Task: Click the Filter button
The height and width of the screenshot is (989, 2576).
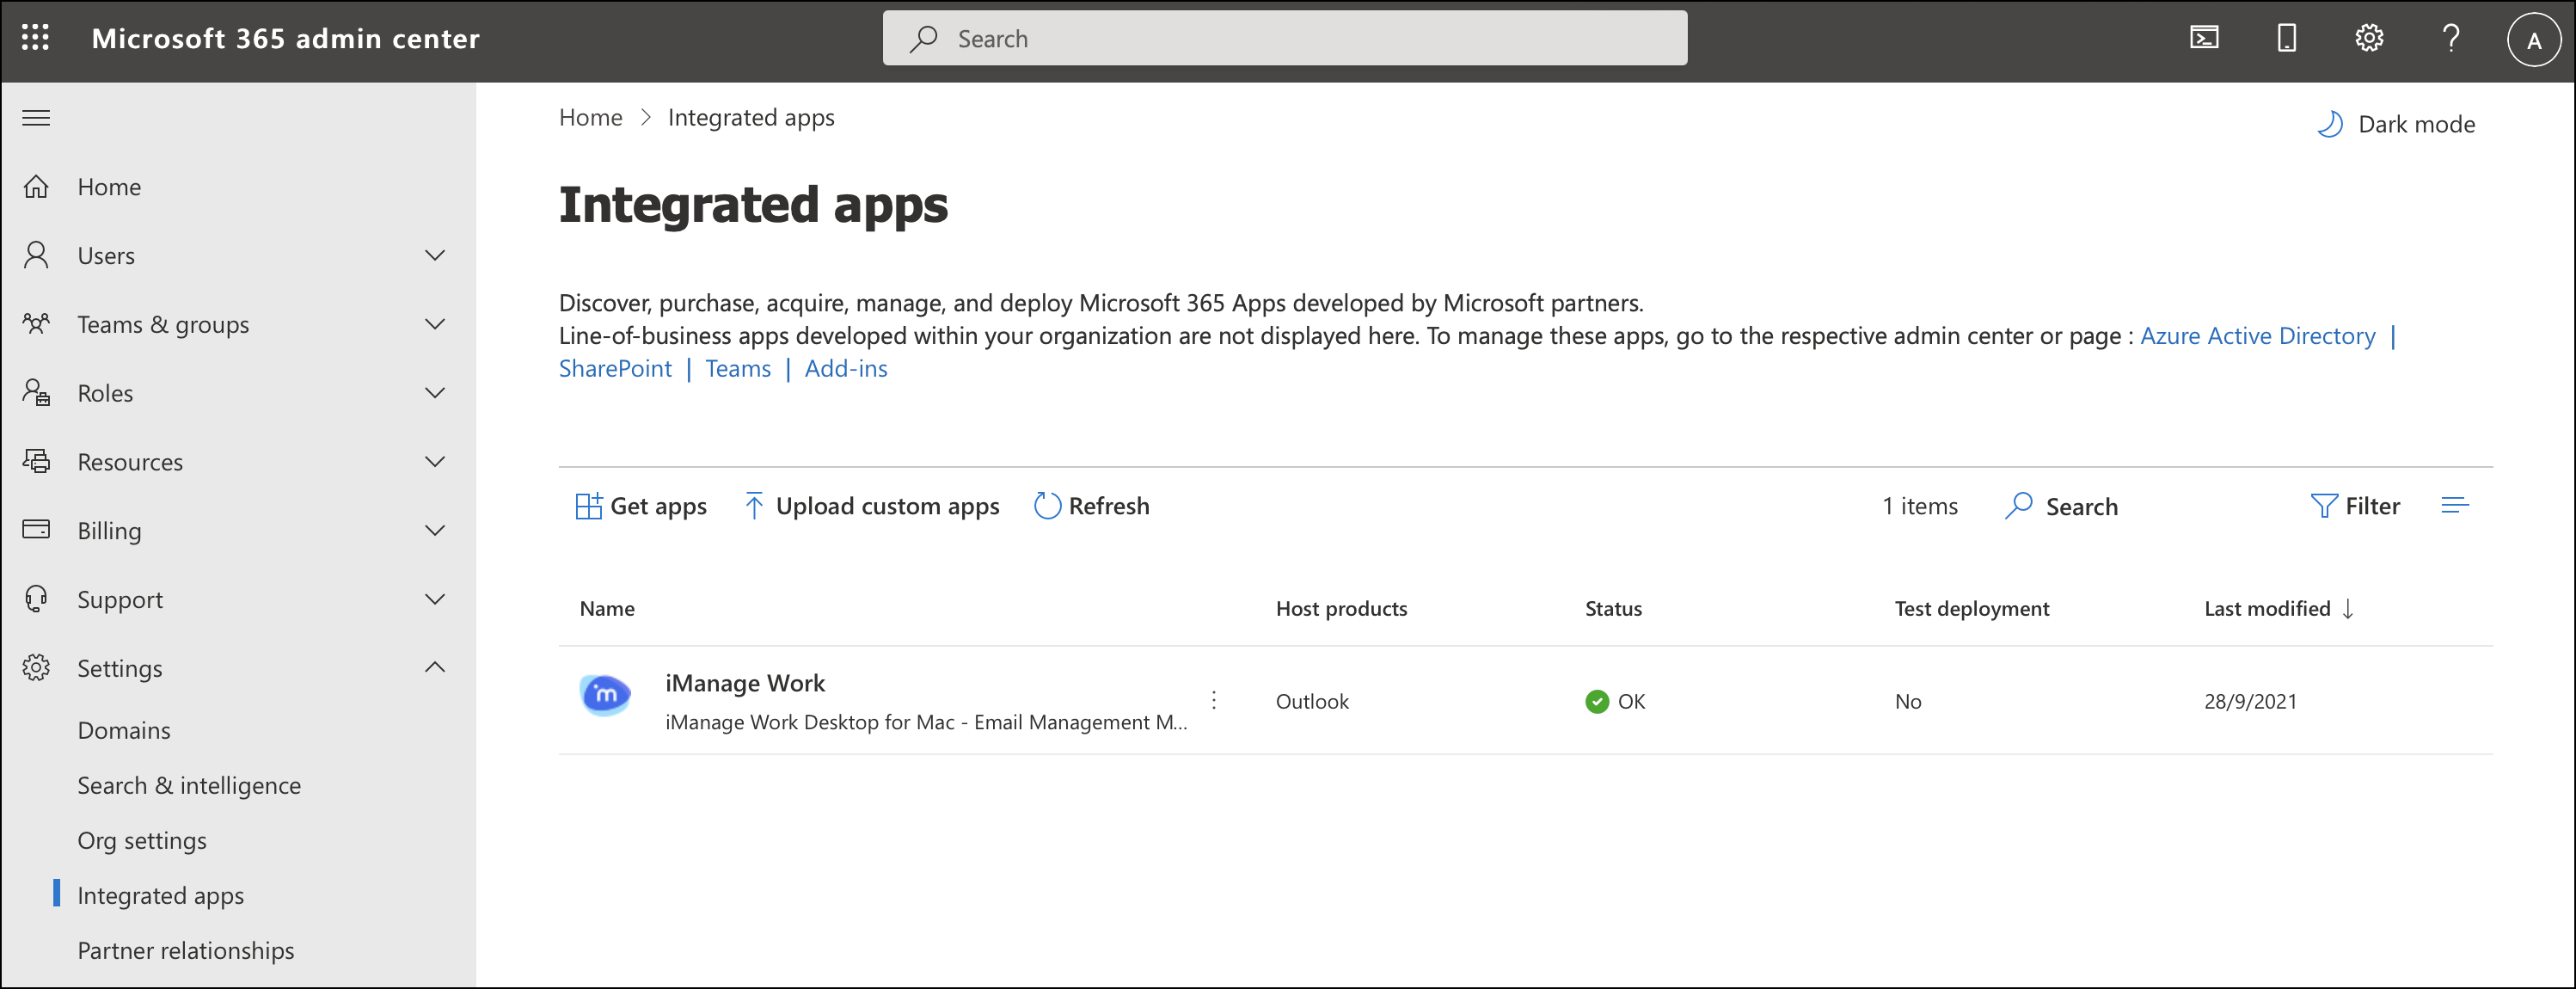Action: 2355,506
